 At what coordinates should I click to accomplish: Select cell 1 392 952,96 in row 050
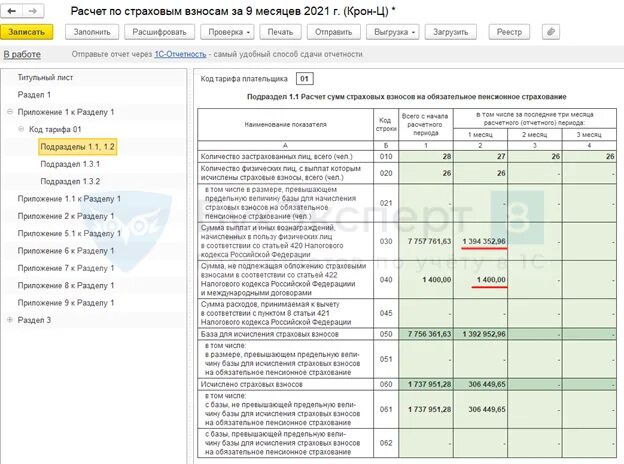click(480, 334)
